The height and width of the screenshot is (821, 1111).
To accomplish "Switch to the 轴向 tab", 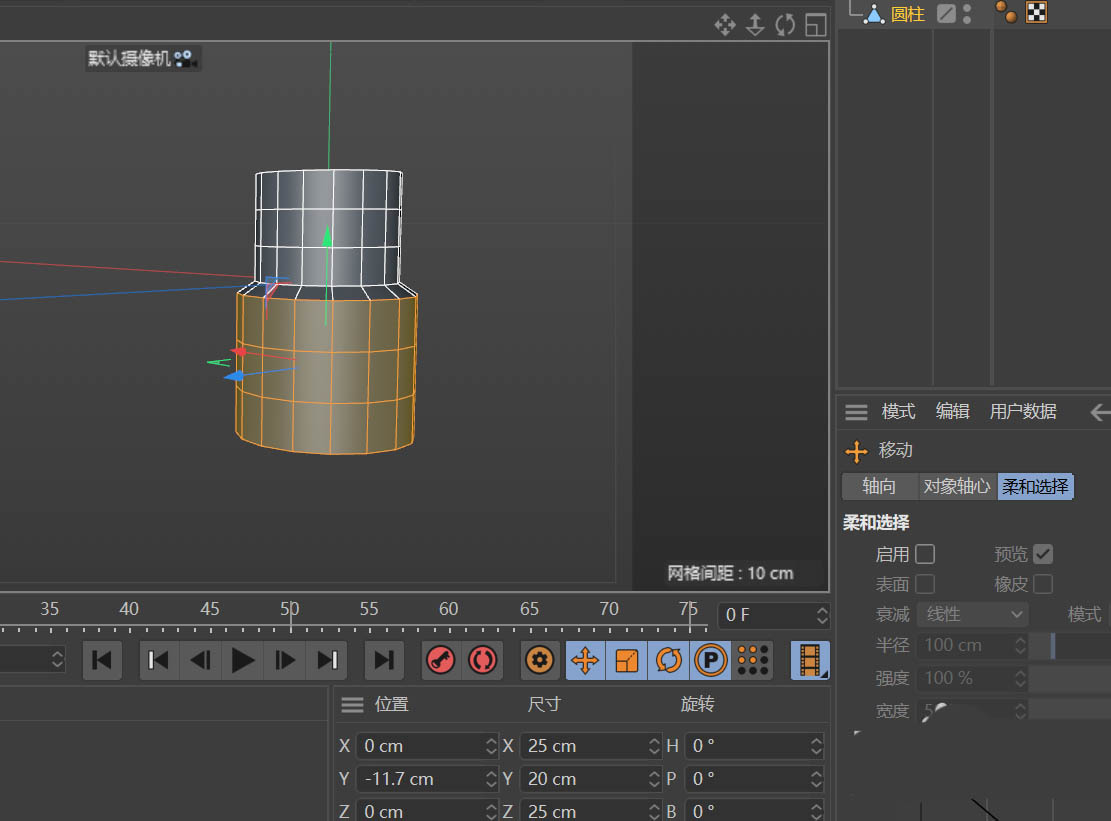I will point(879,487).
